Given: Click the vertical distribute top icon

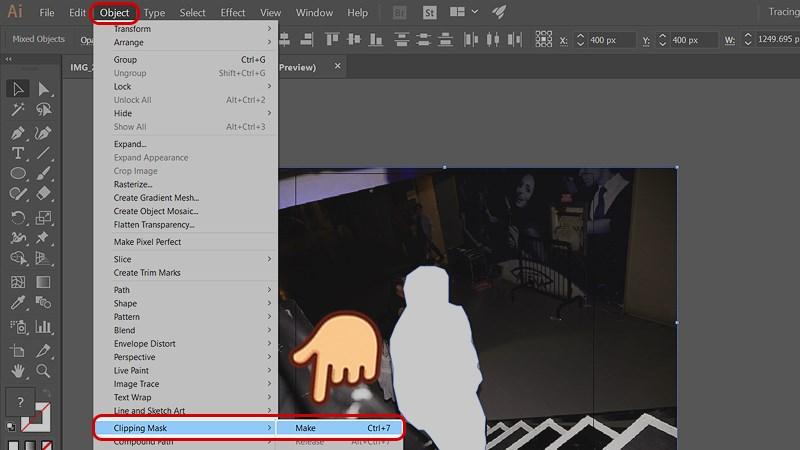Looking at the screenshot, I should 402,39.
